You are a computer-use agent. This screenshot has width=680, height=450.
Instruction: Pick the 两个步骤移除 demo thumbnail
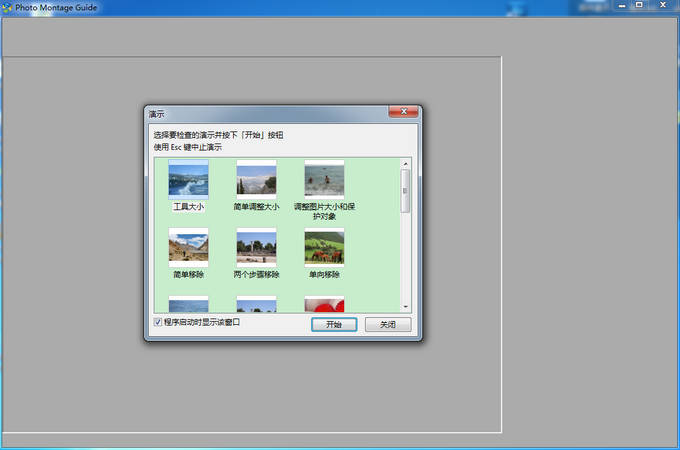(x=256, y=247)
